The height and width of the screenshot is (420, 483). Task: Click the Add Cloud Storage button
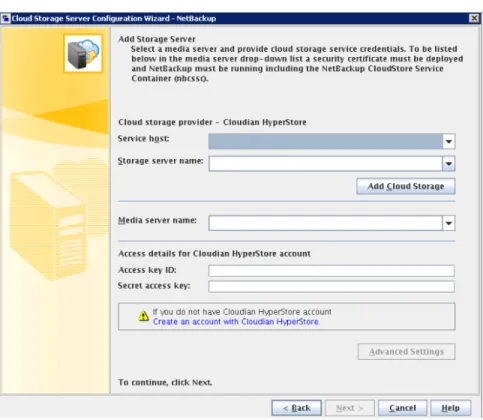tap(406, 186)
